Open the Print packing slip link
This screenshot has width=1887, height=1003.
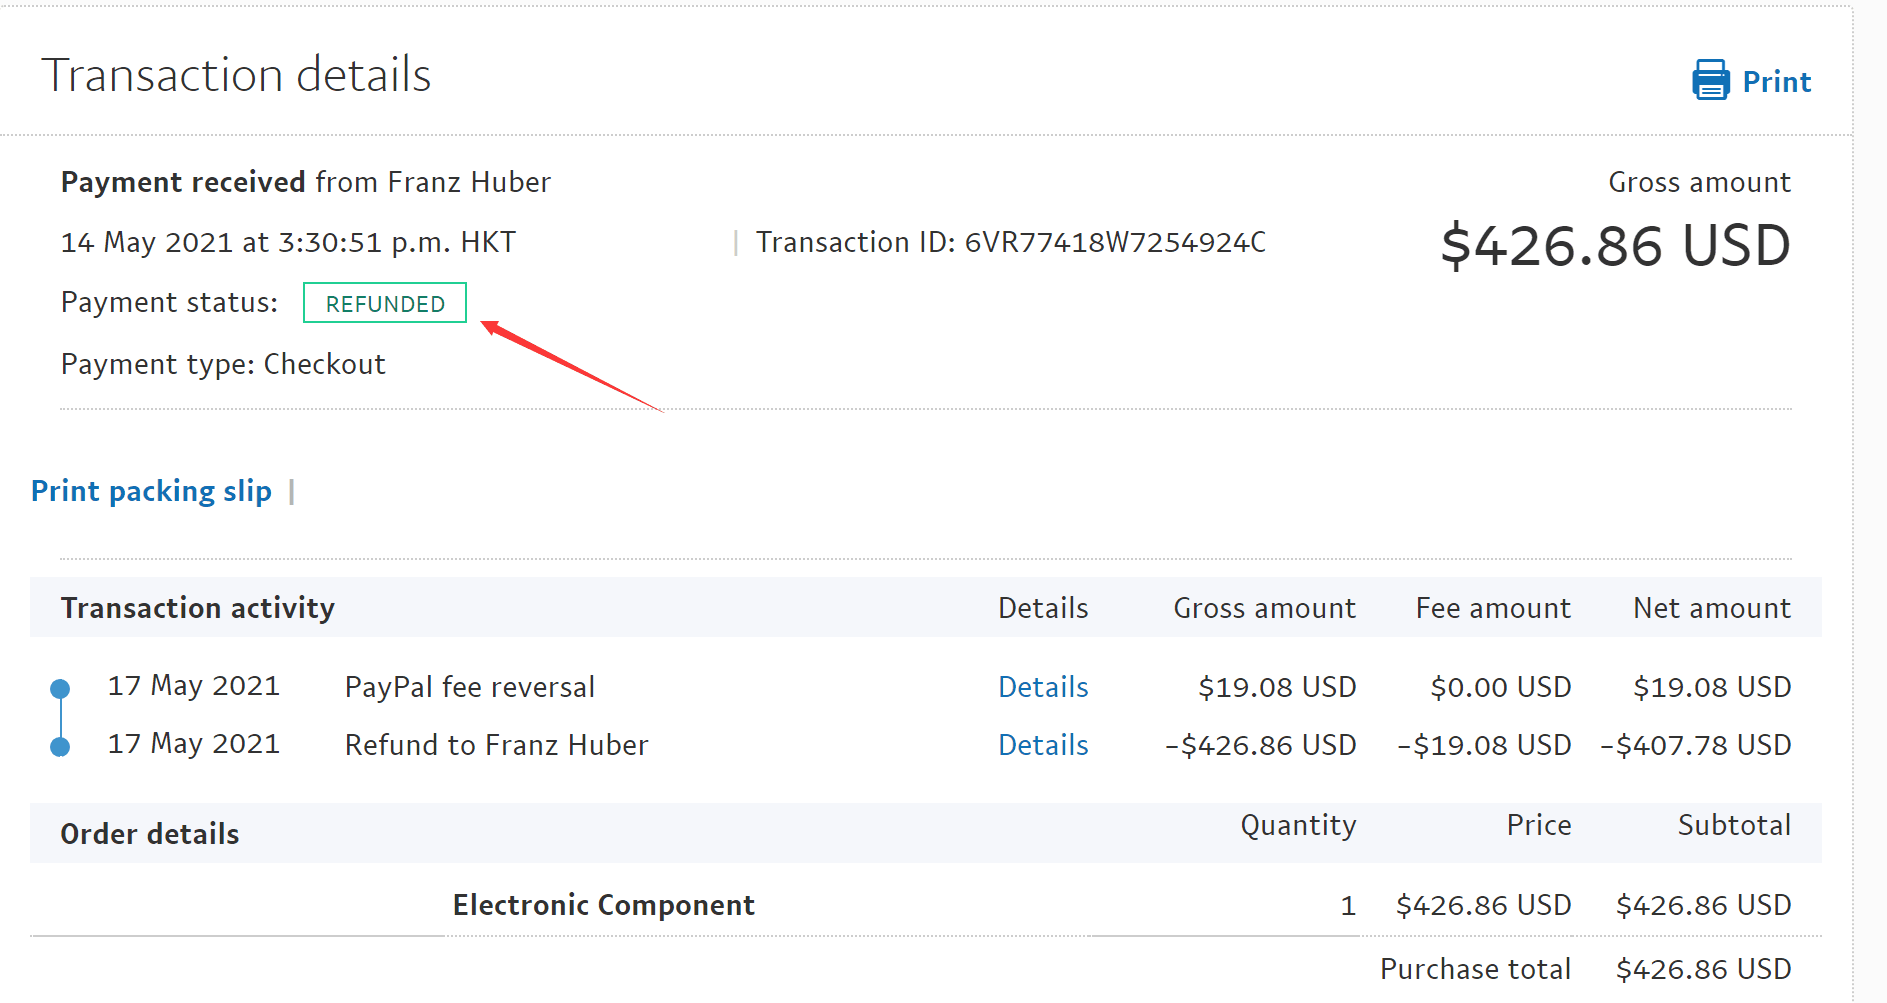(x=151, y=491)
